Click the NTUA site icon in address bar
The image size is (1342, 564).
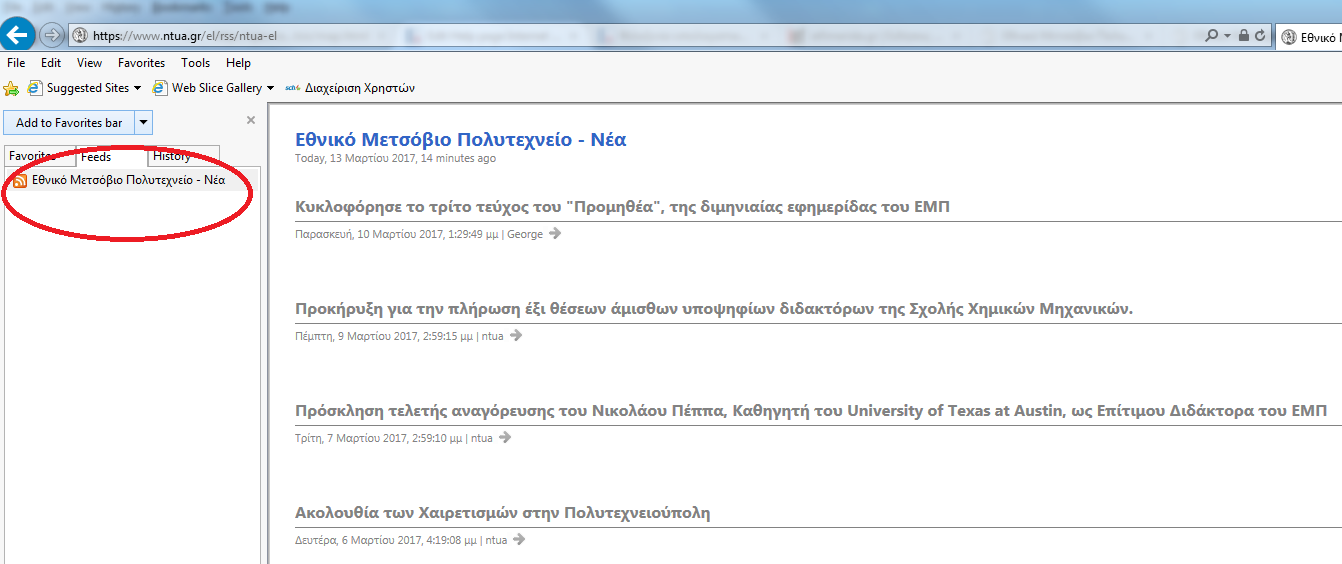point(80,36)
